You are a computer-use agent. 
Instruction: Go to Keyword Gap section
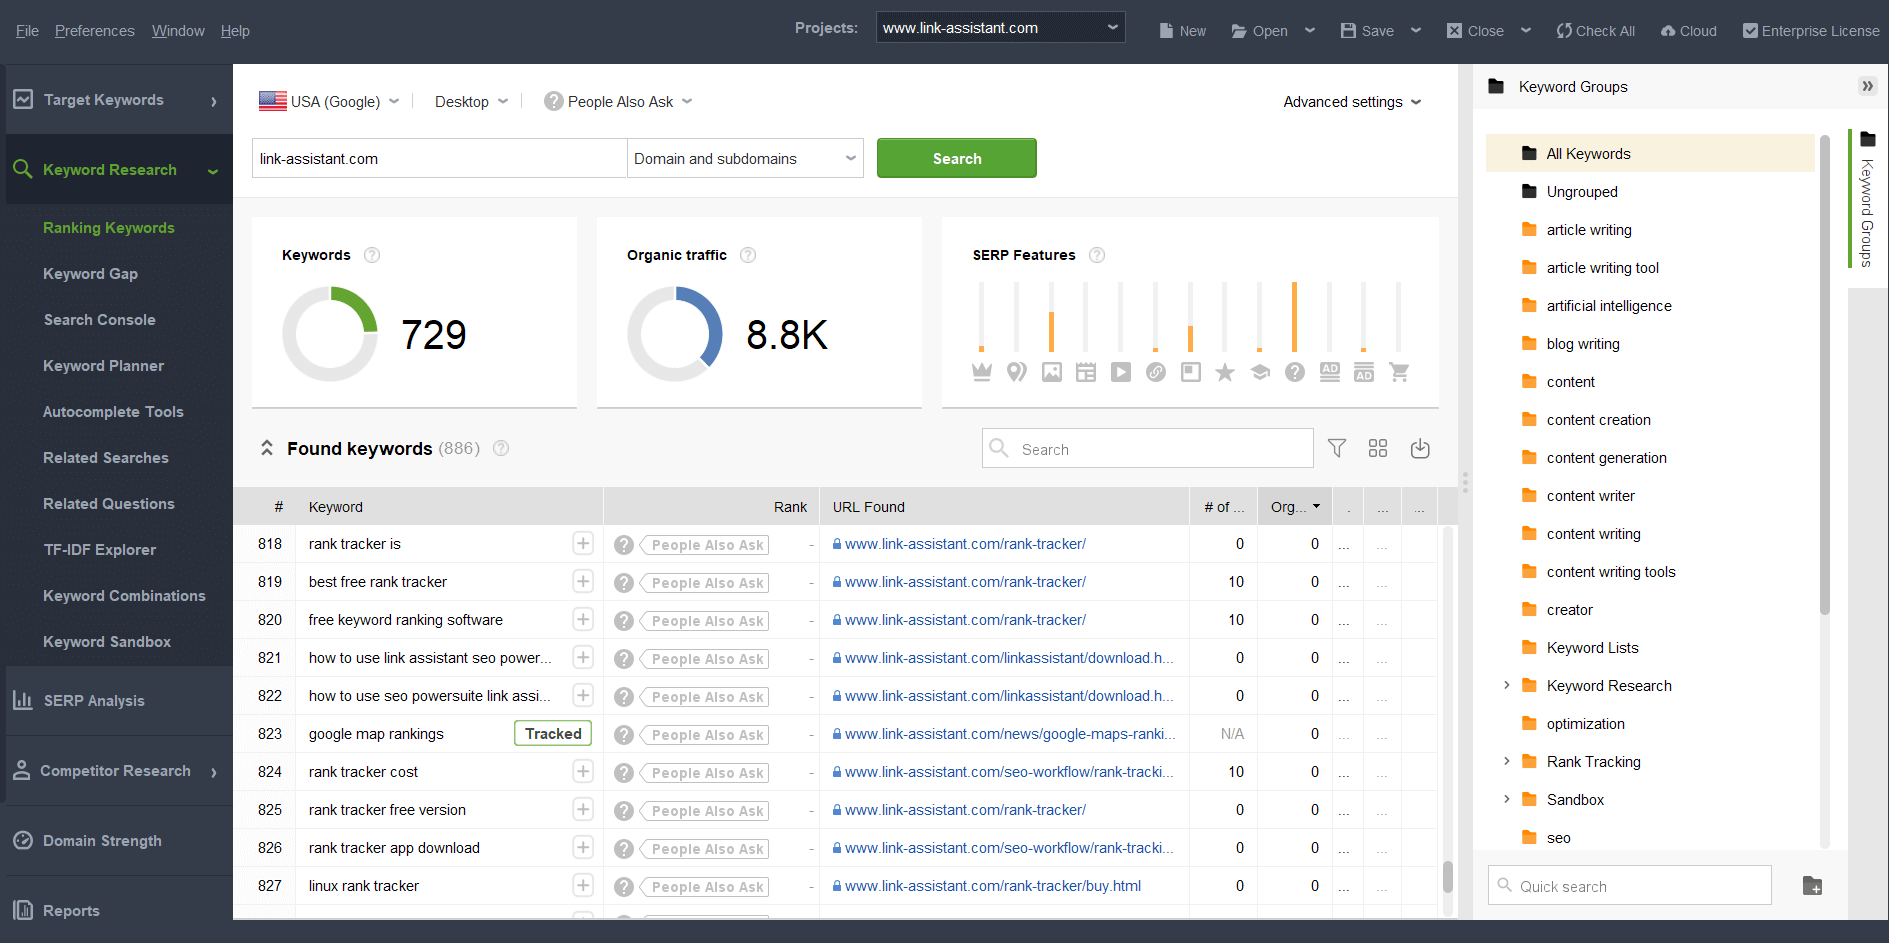tap(90, 273)
